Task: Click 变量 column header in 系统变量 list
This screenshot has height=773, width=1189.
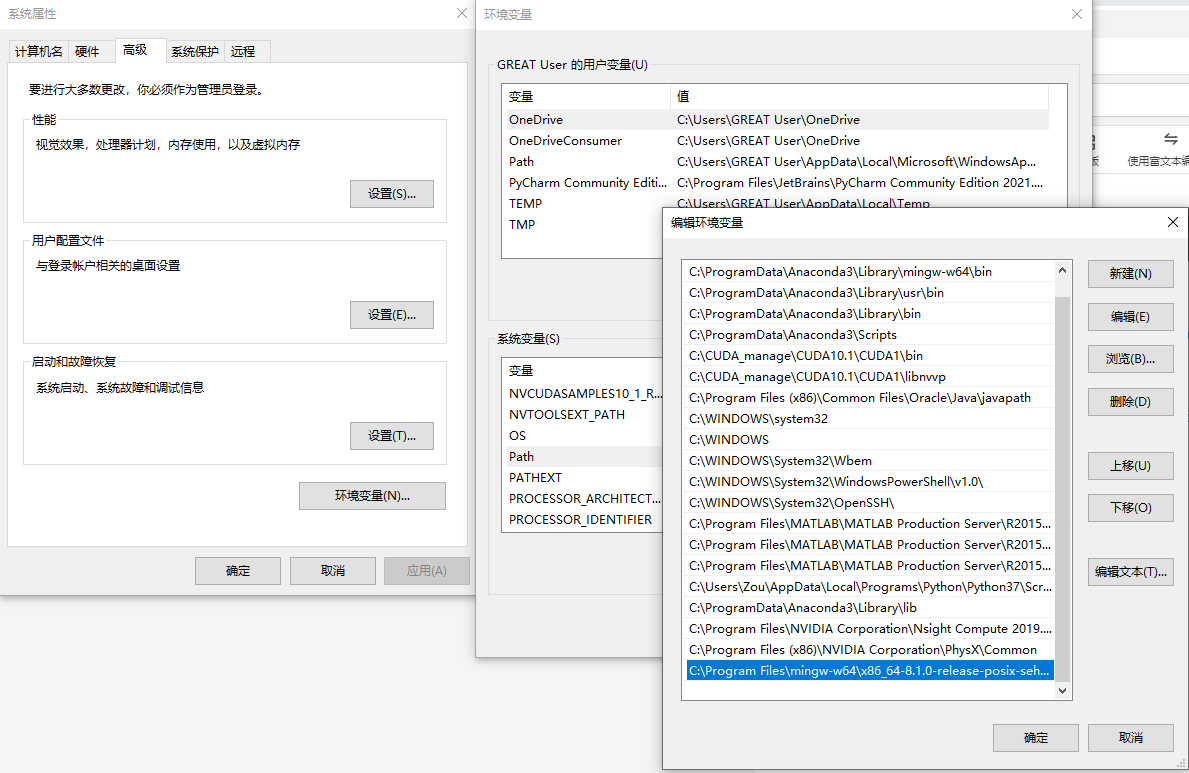Action: (583, 370)
